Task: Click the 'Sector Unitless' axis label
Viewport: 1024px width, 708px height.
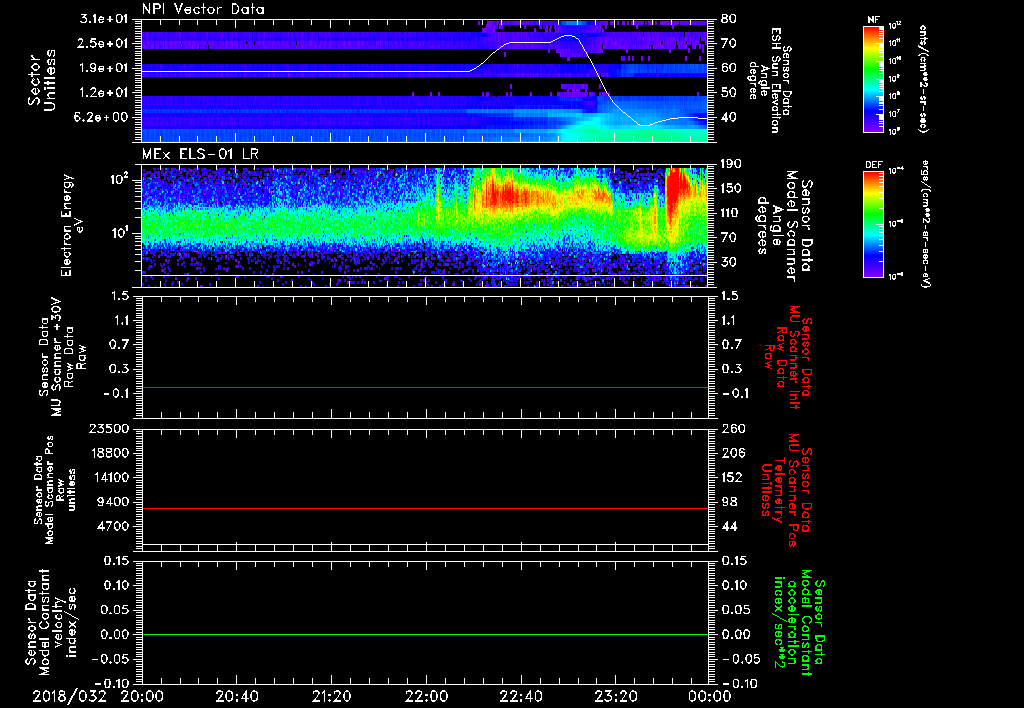Action: point(42,80)
